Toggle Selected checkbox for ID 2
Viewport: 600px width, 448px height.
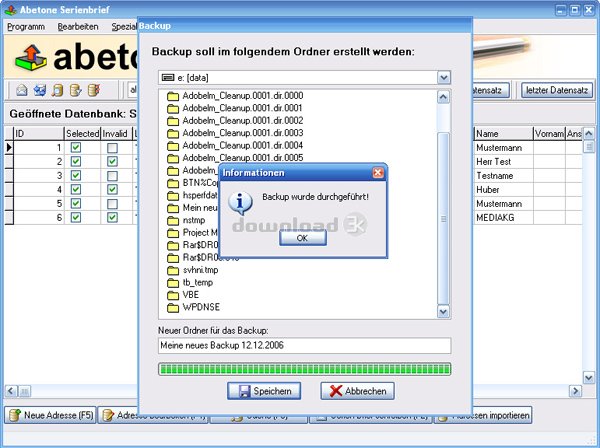pyautogui.click(x=76, y=161)
